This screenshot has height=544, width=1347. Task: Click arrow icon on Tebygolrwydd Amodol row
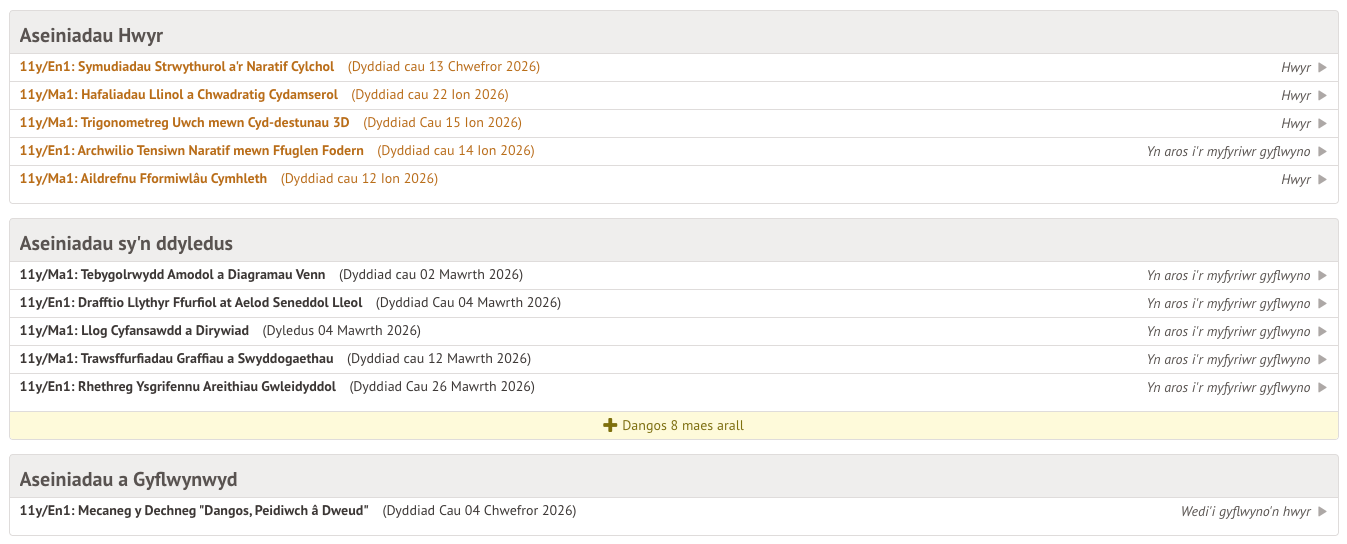tap(1322, 276)
